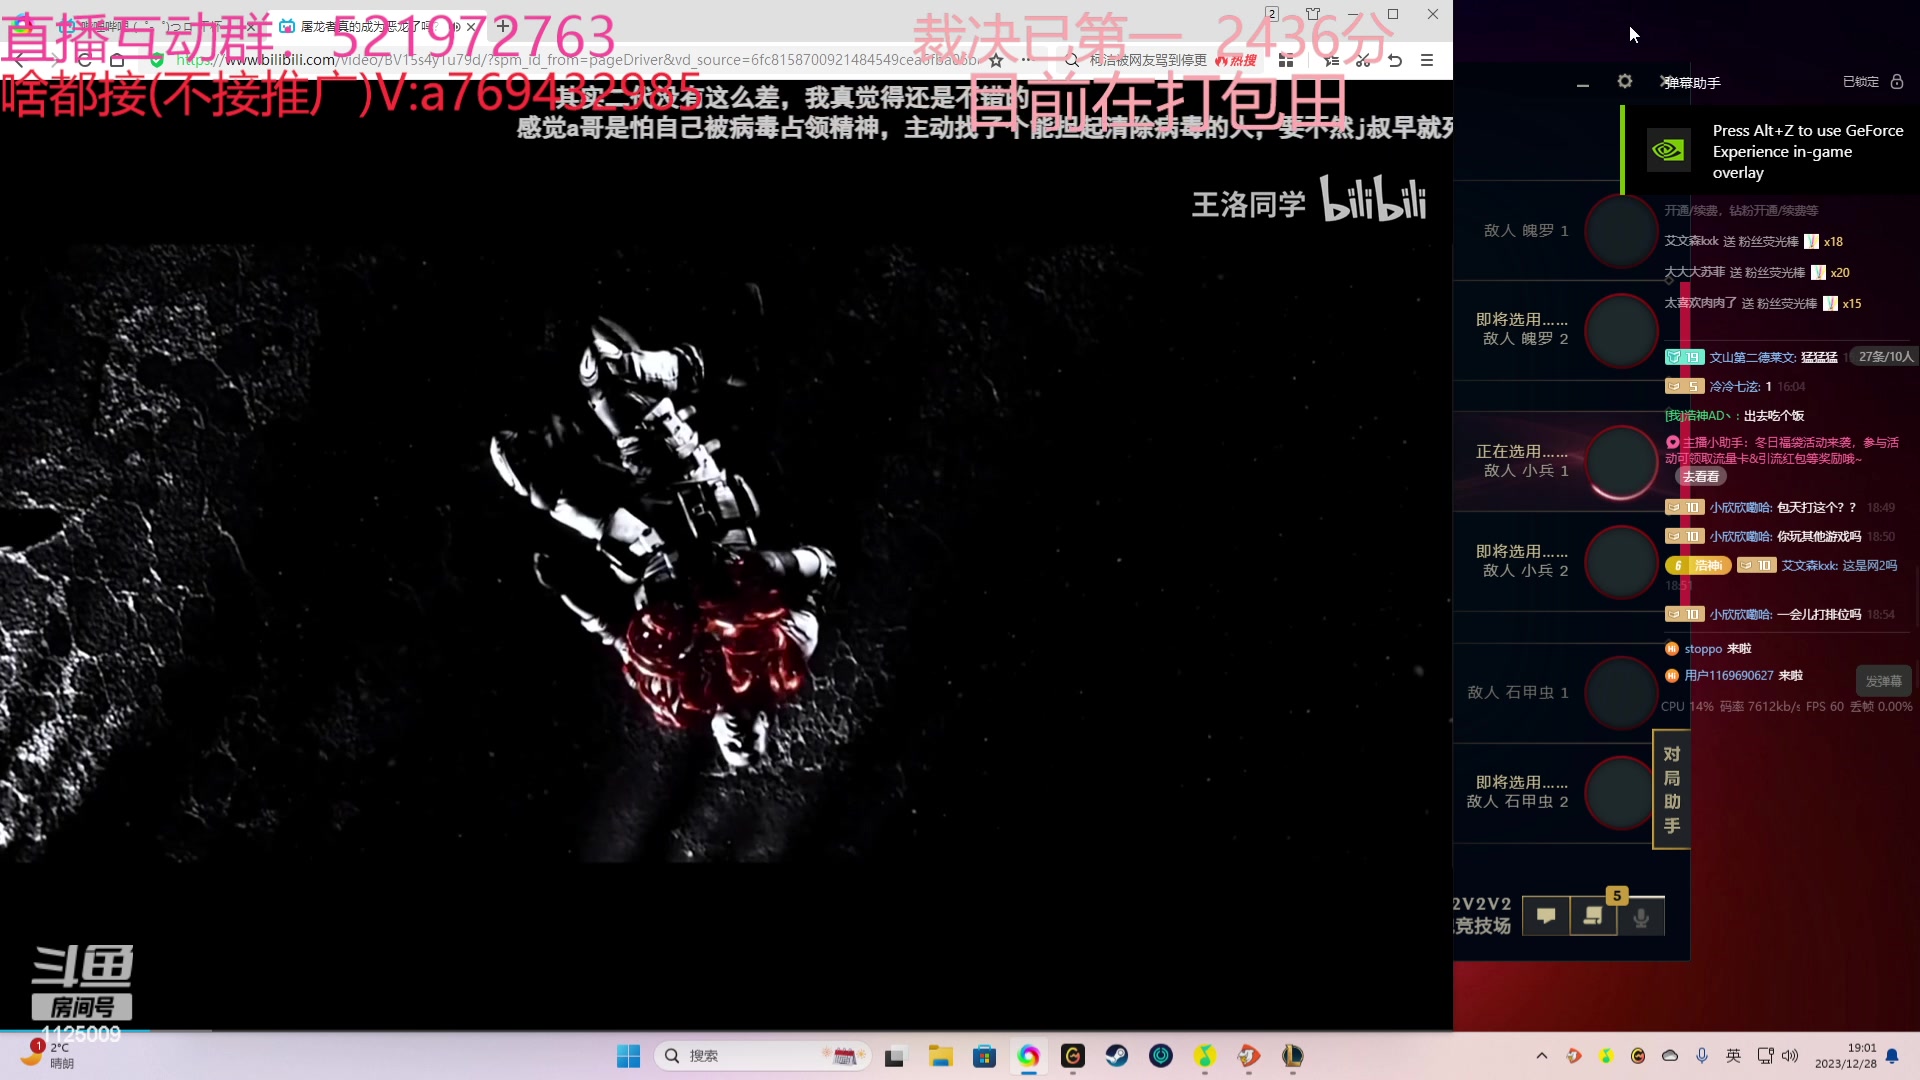
Task: Open Microsoft Store from the taskbar
Action: (x=984, y=1056)
